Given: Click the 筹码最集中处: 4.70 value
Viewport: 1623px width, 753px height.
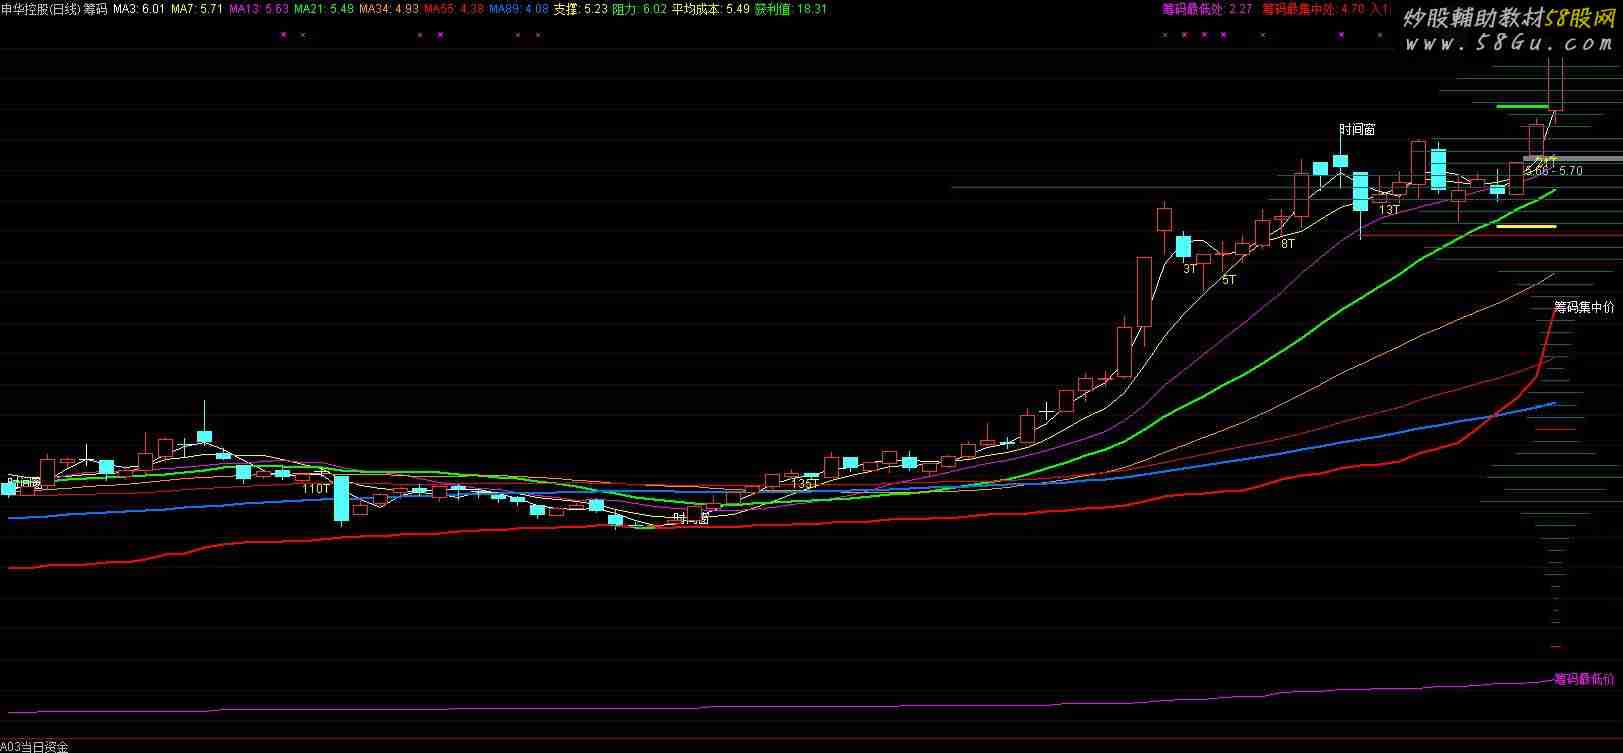Looking at the screenshot, I should [x=1313, y=9].
